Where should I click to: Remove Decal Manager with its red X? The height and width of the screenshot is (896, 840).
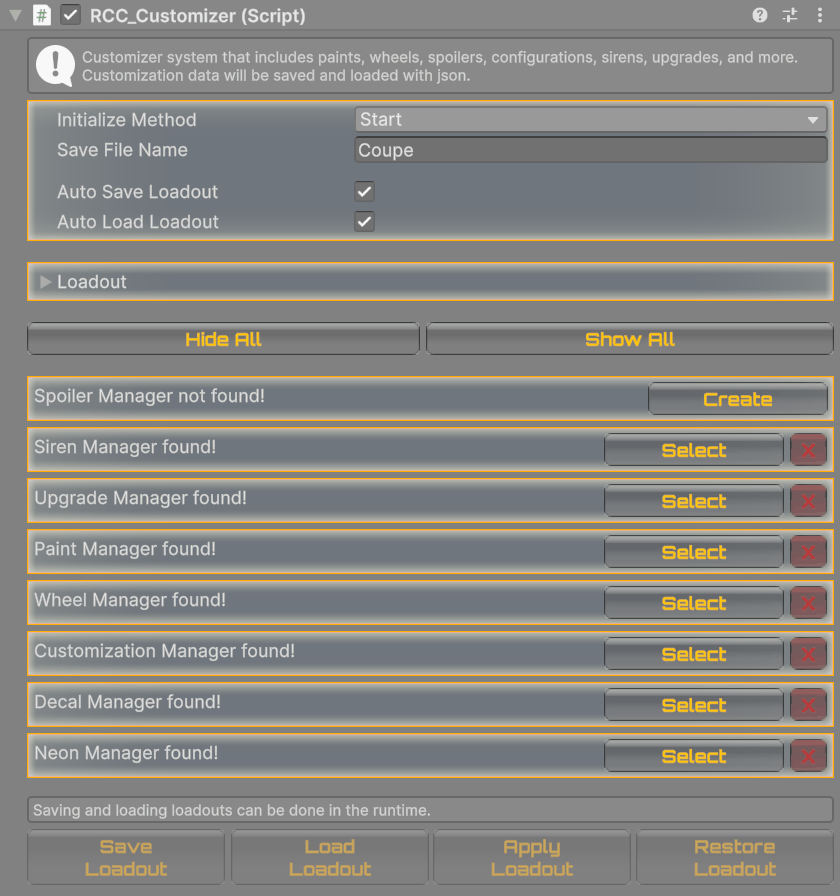(808, 705)
